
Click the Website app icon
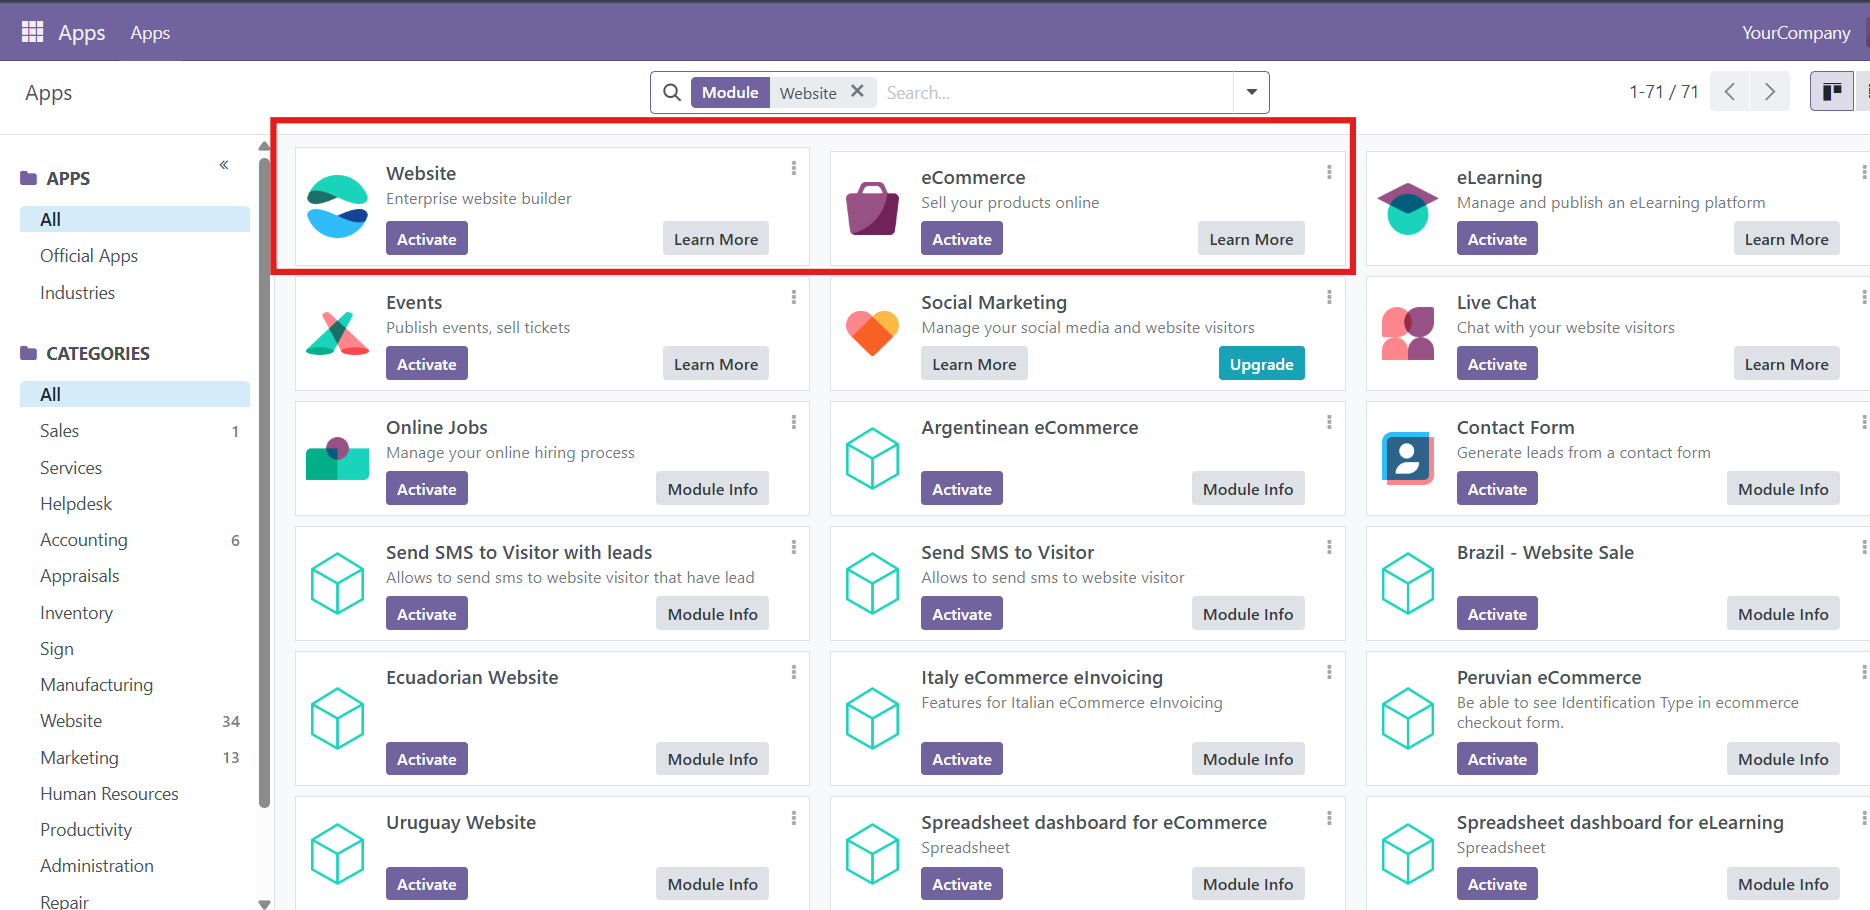[338, 207]
